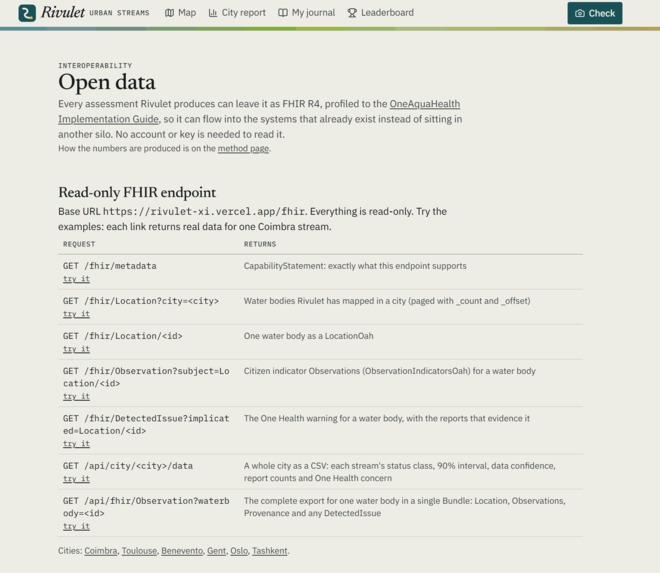Click the open book icon beside My journal

(x=283, y=13)
